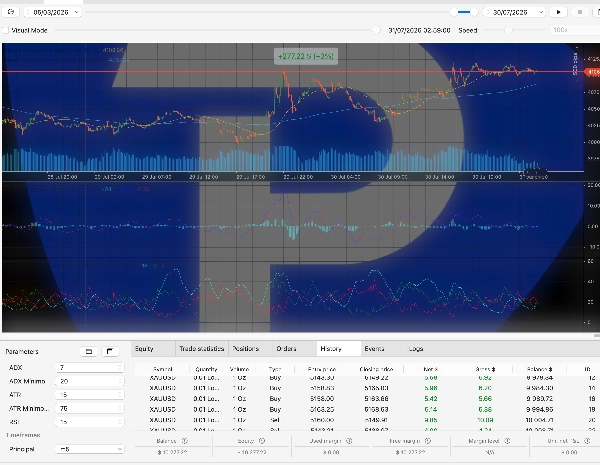Sort by the Entry price column header
The height and width of the screenshot is (465, 600).
tap(322, 369)
